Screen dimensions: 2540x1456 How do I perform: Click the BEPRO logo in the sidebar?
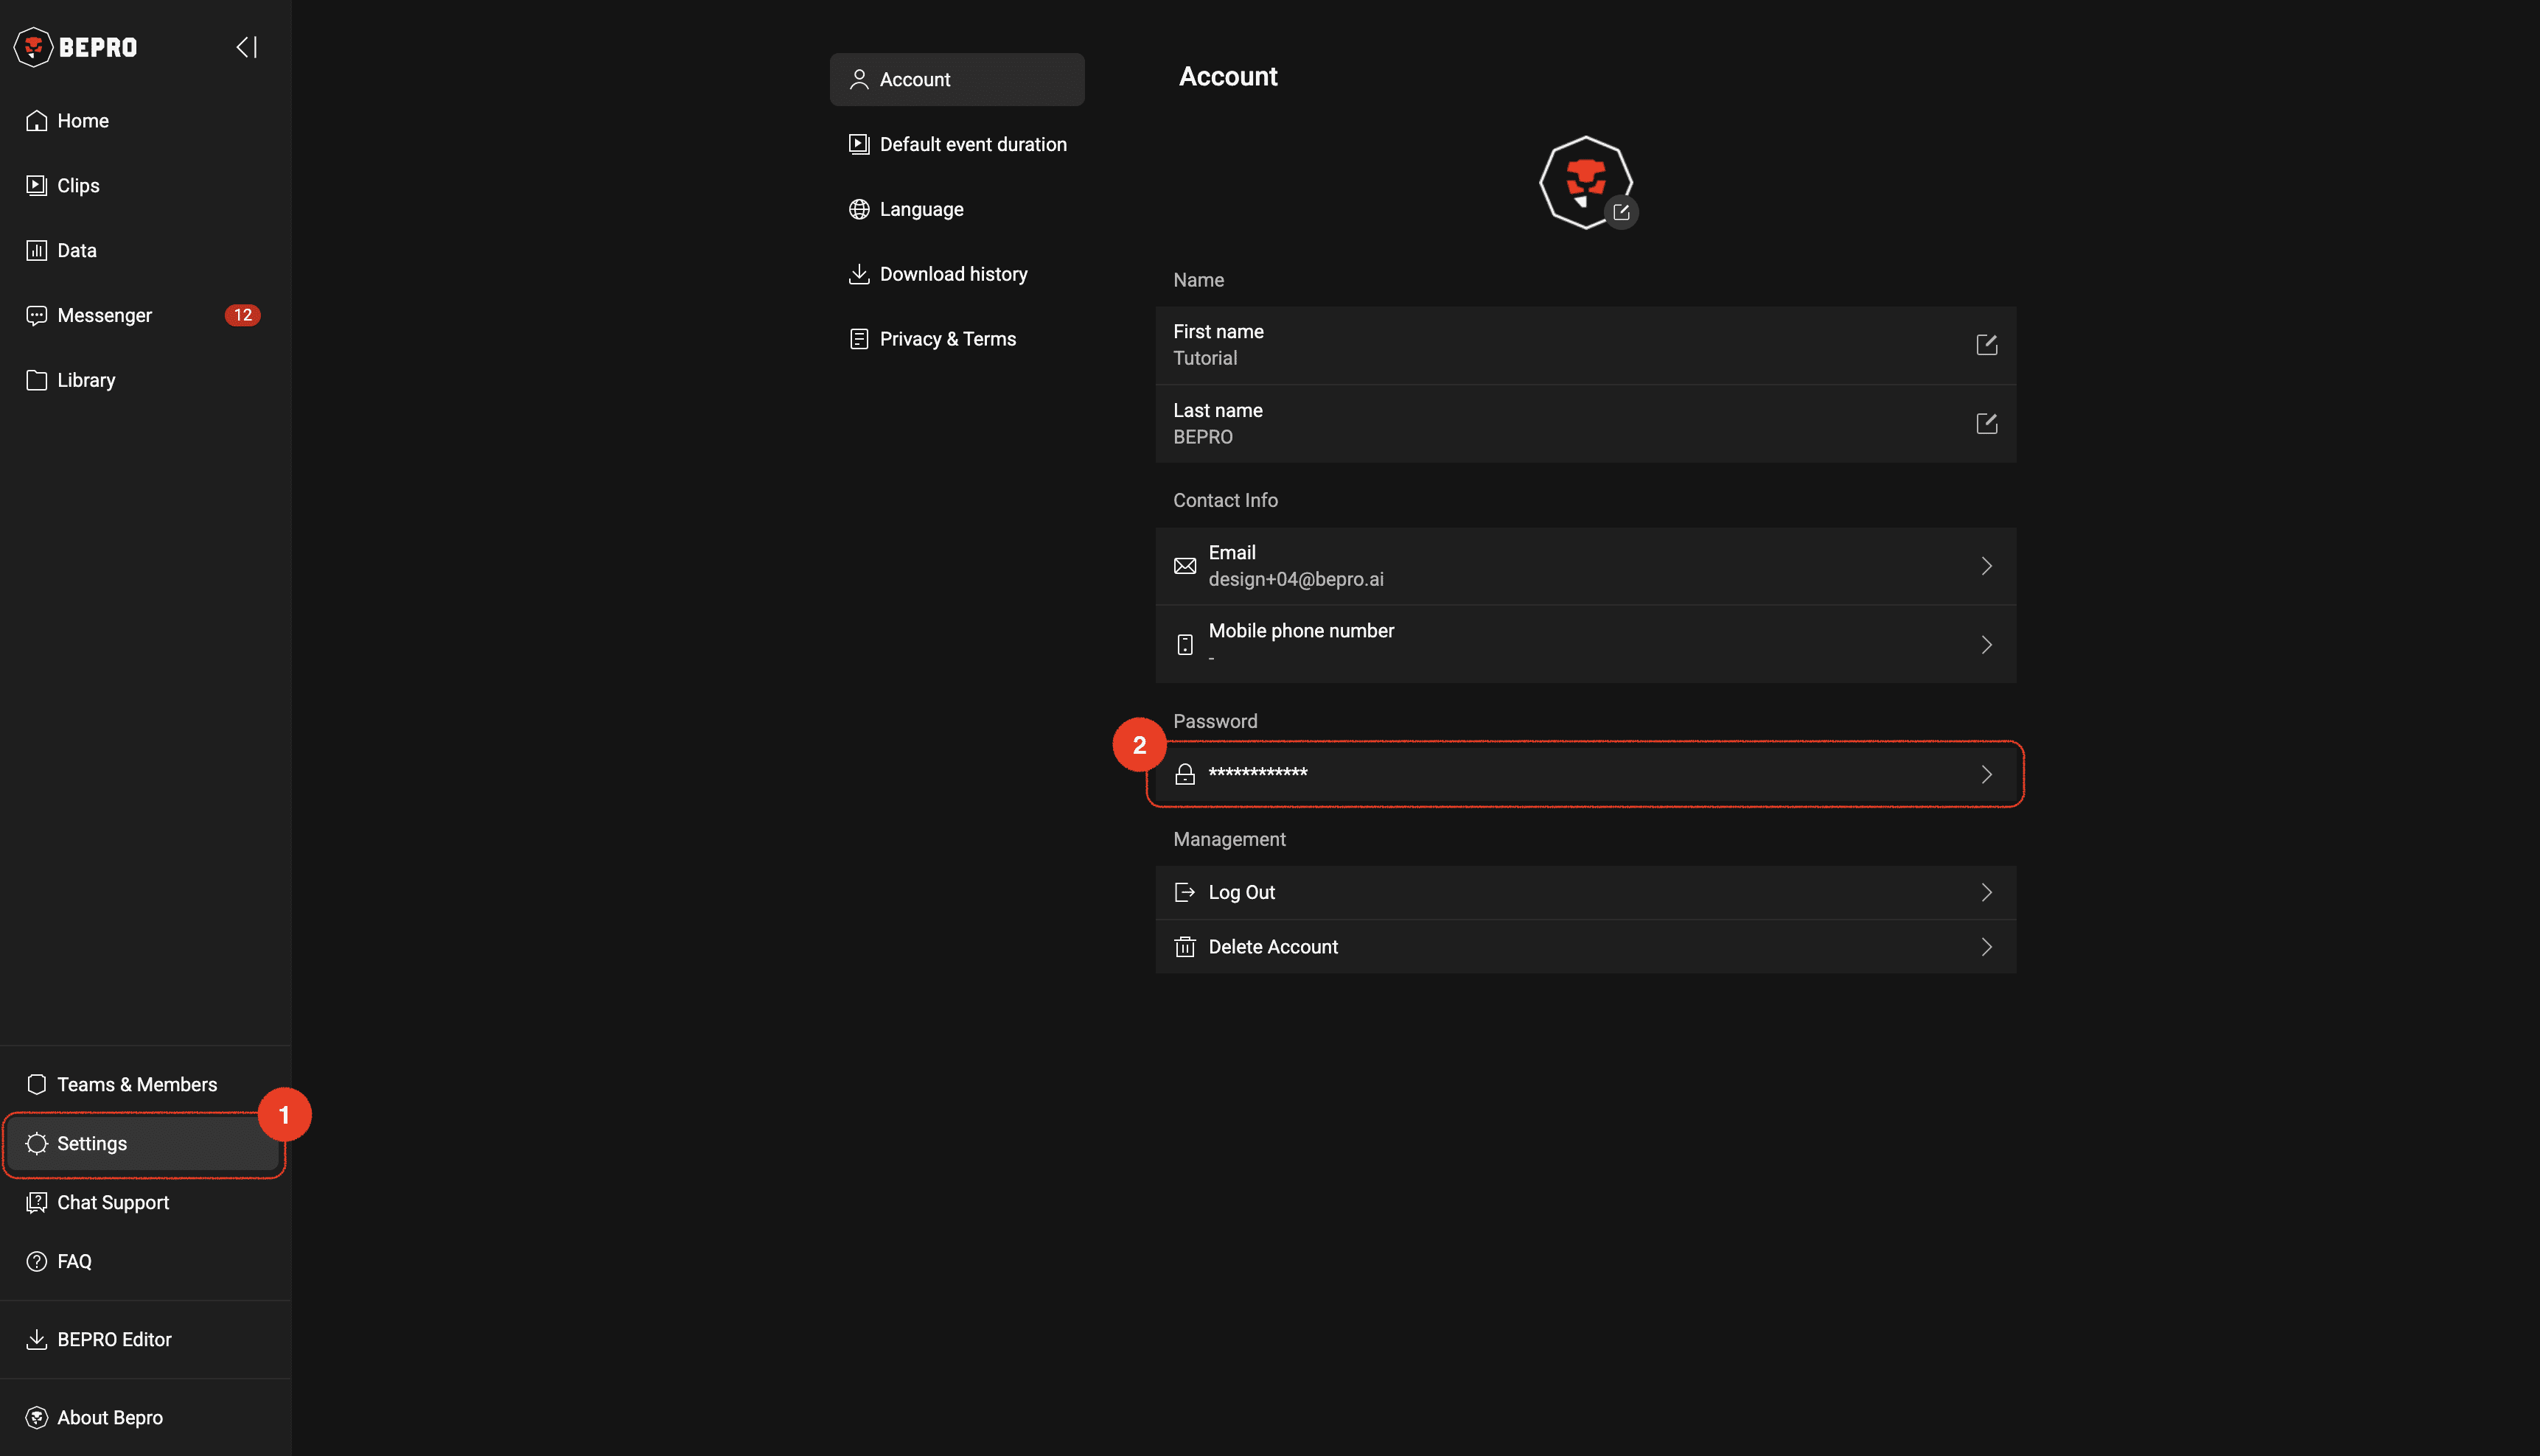click(76, 47)
